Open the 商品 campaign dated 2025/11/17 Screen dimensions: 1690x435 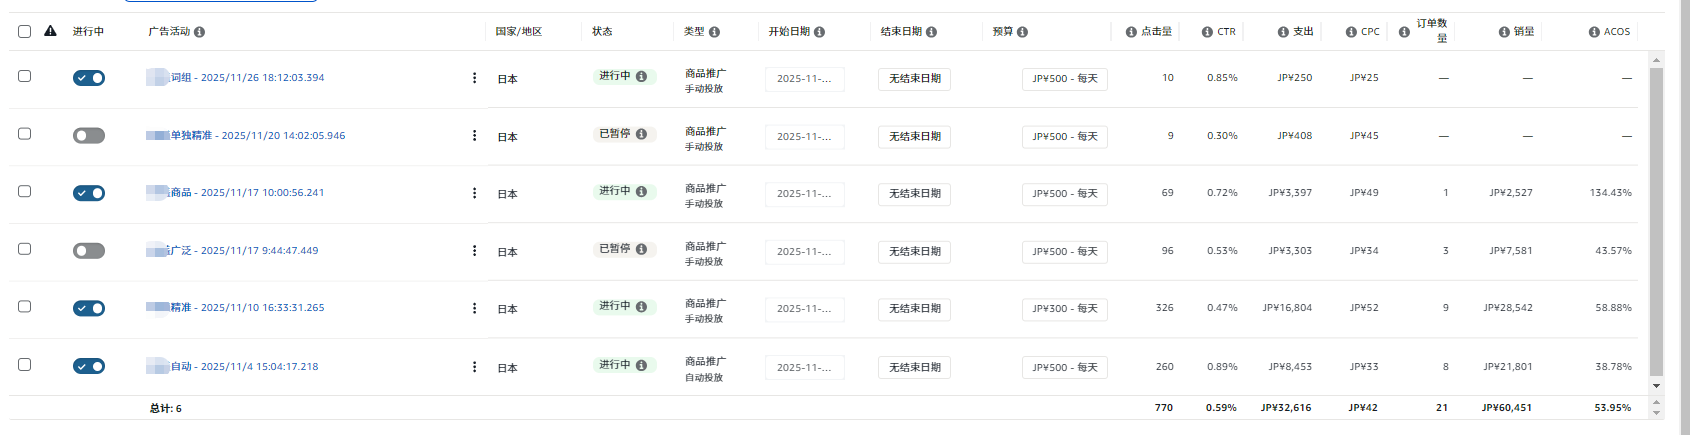[247, 193]
